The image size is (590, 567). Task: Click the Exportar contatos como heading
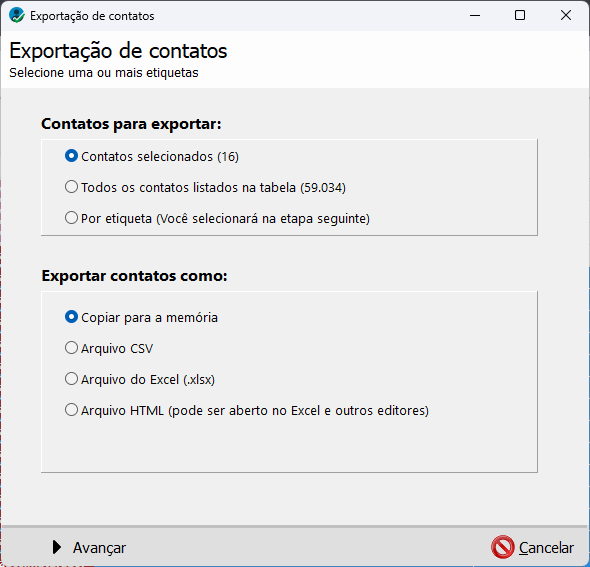134,276
